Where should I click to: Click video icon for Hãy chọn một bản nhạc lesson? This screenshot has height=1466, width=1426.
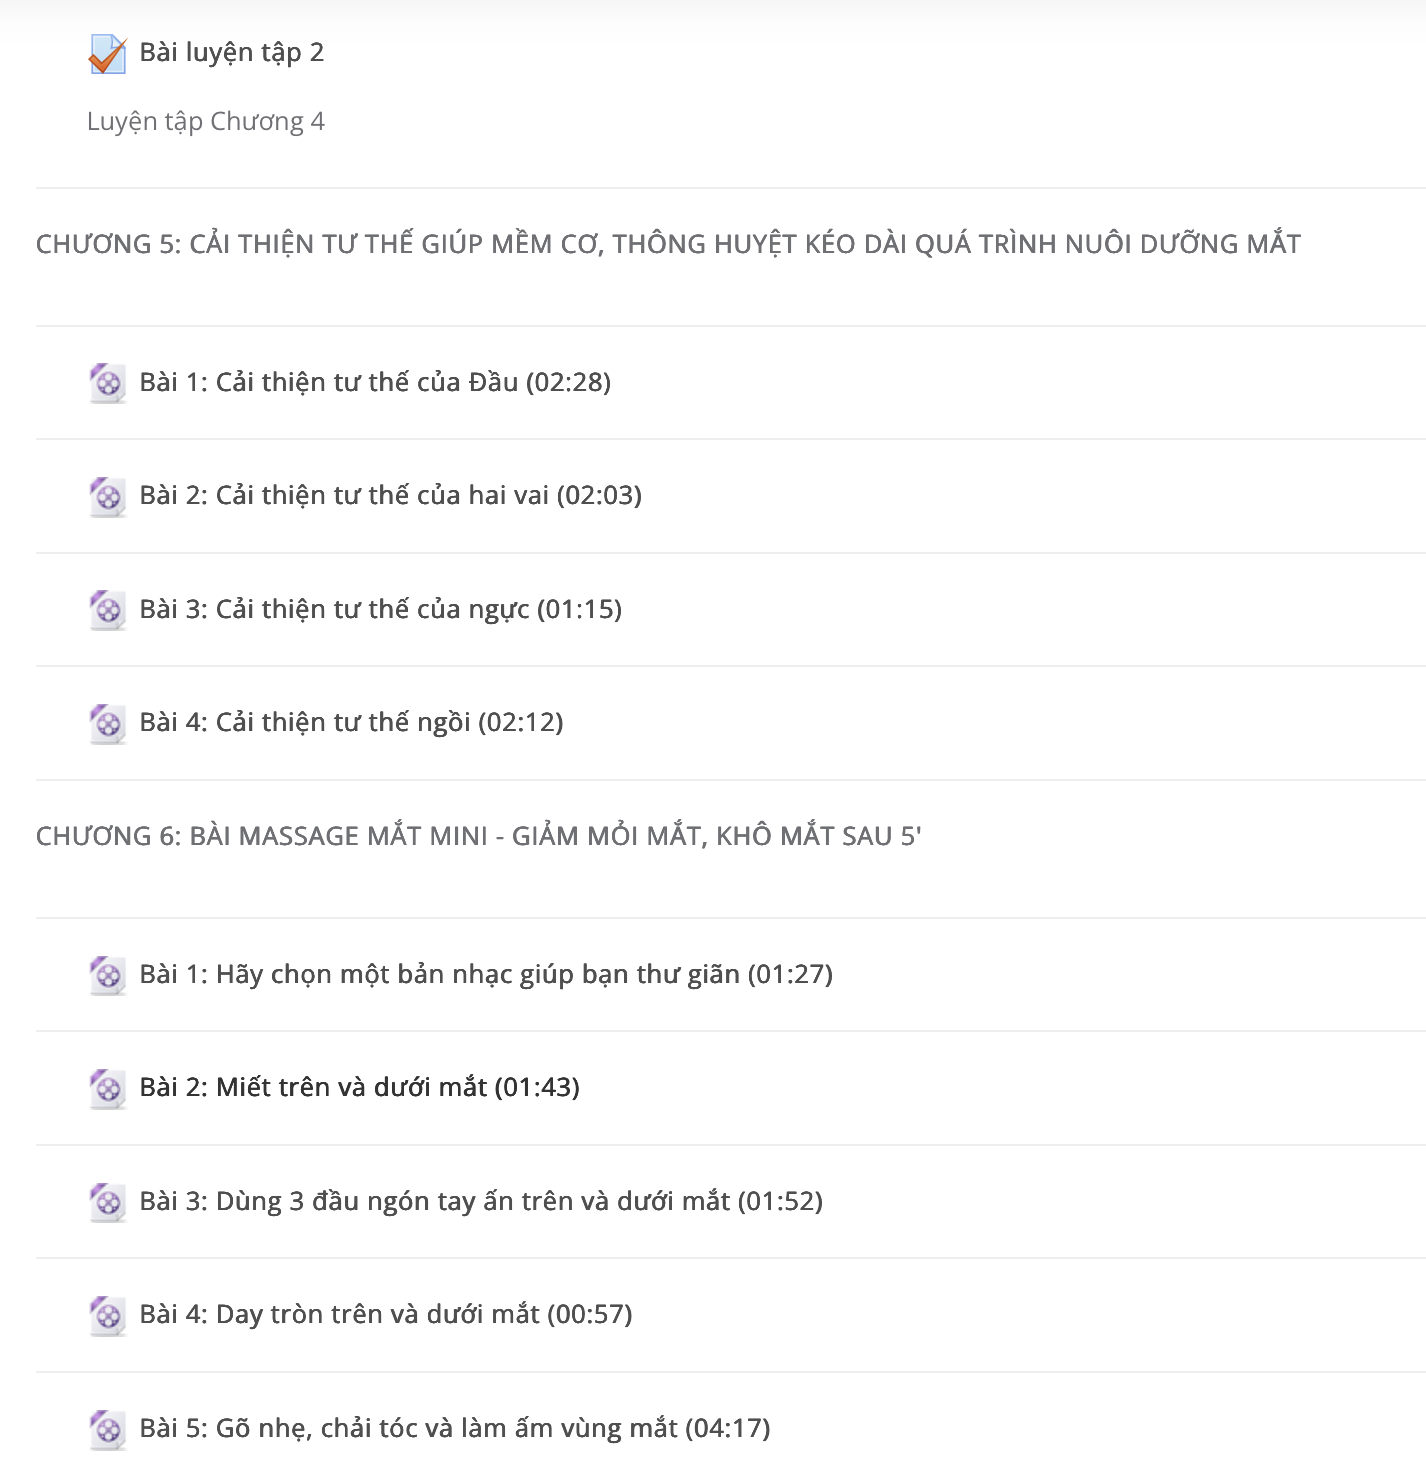[107, 975]
